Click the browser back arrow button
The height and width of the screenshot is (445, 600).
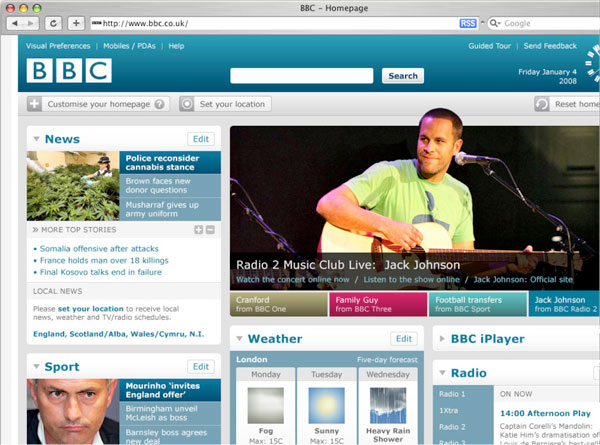[x=15, y=23]
